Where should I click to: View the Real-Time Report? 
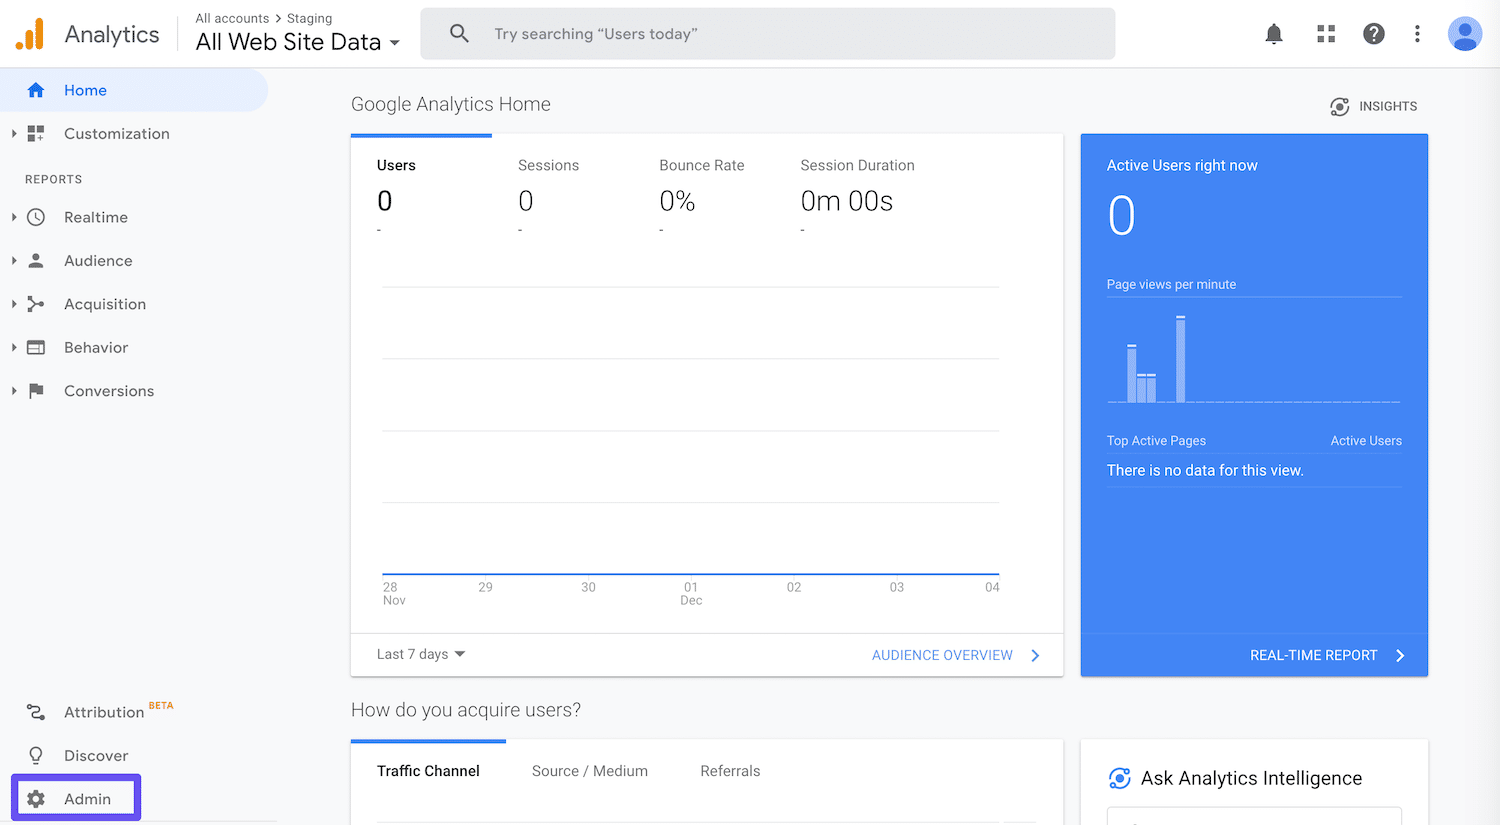1314,655
